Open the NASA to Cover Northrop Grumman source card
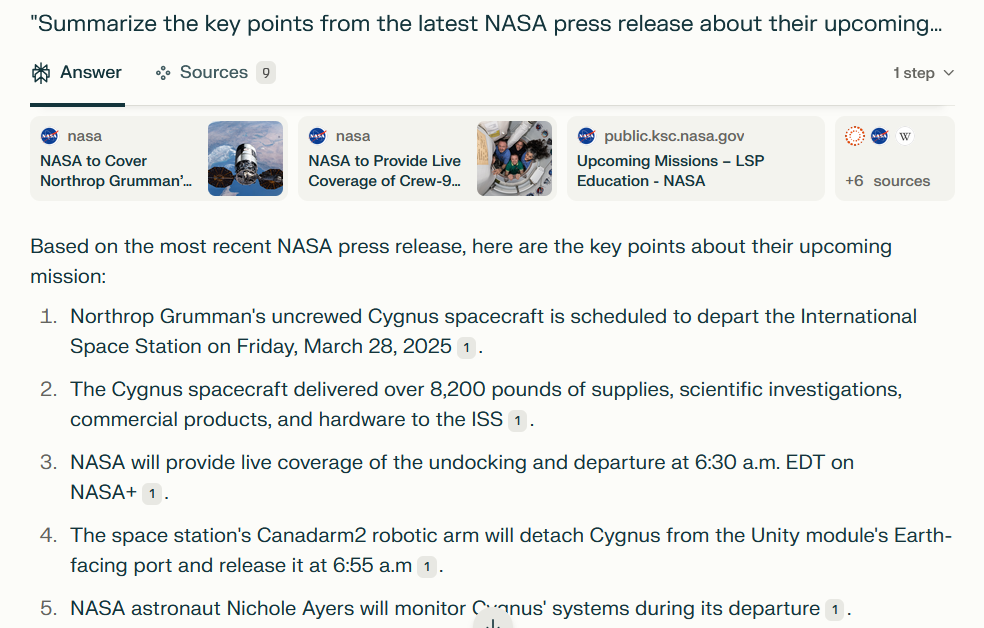Screen dimensions: 984x628 pos(118,170)
